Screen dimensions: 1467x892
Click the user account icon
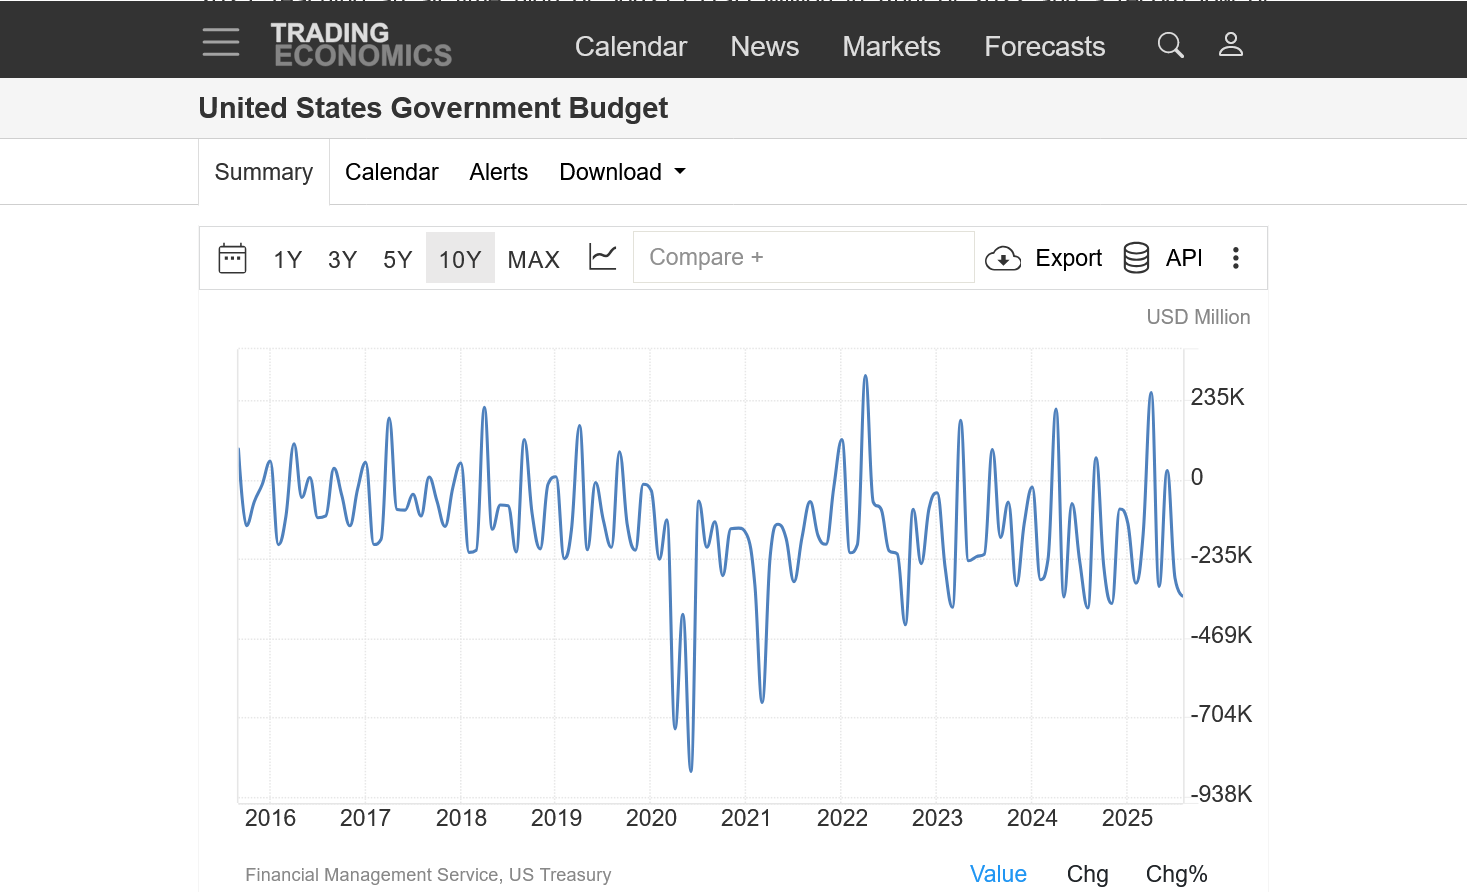click(x=1230, y=45)
